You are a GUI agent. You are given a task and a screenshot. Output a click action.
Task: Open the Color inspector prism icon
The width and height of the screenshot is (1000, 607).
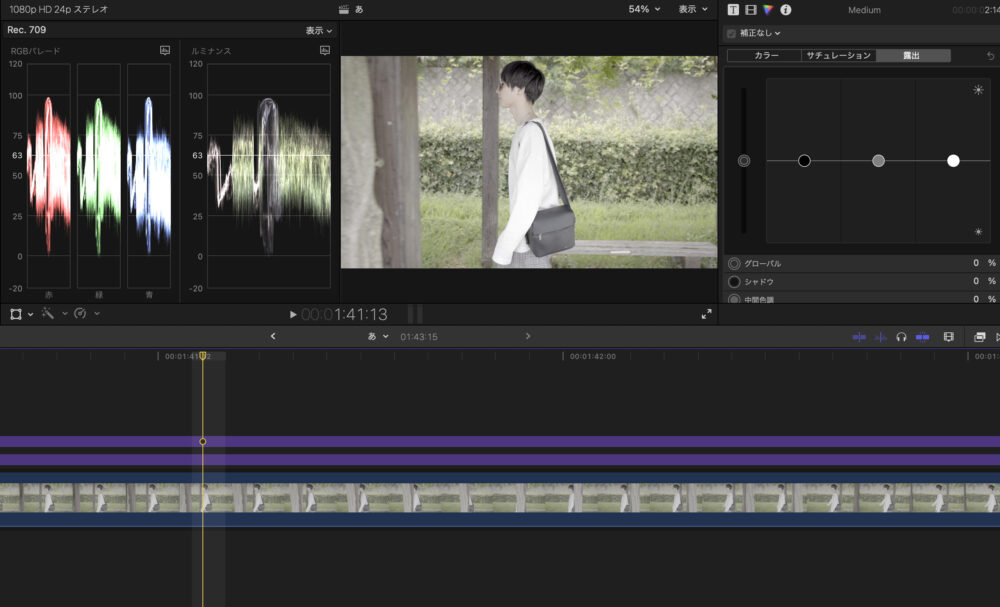click(x=767, y=9)
